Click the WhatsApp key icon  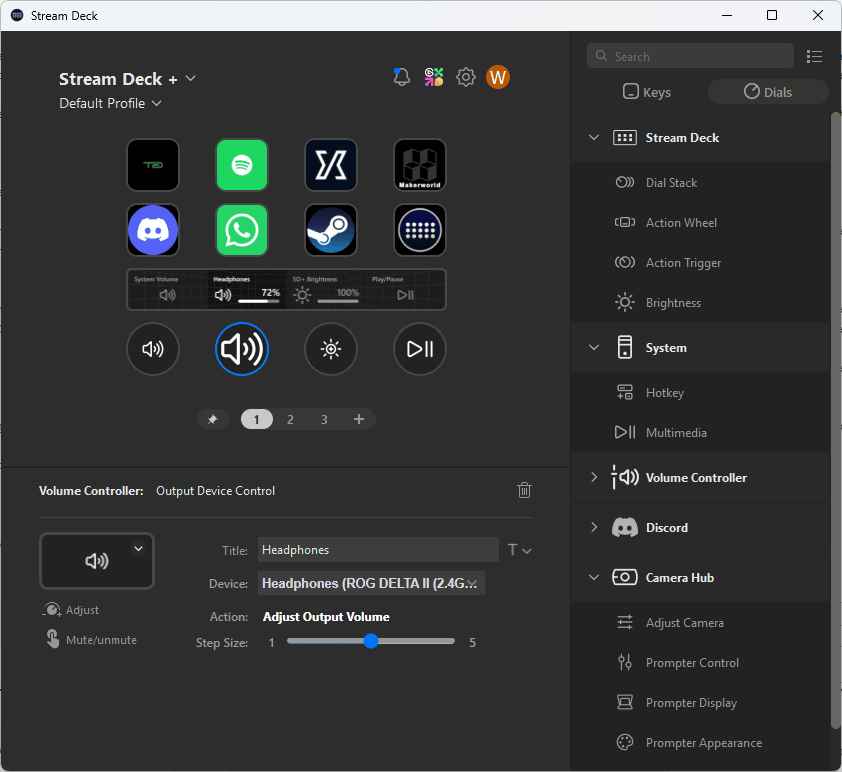point(242,230)
